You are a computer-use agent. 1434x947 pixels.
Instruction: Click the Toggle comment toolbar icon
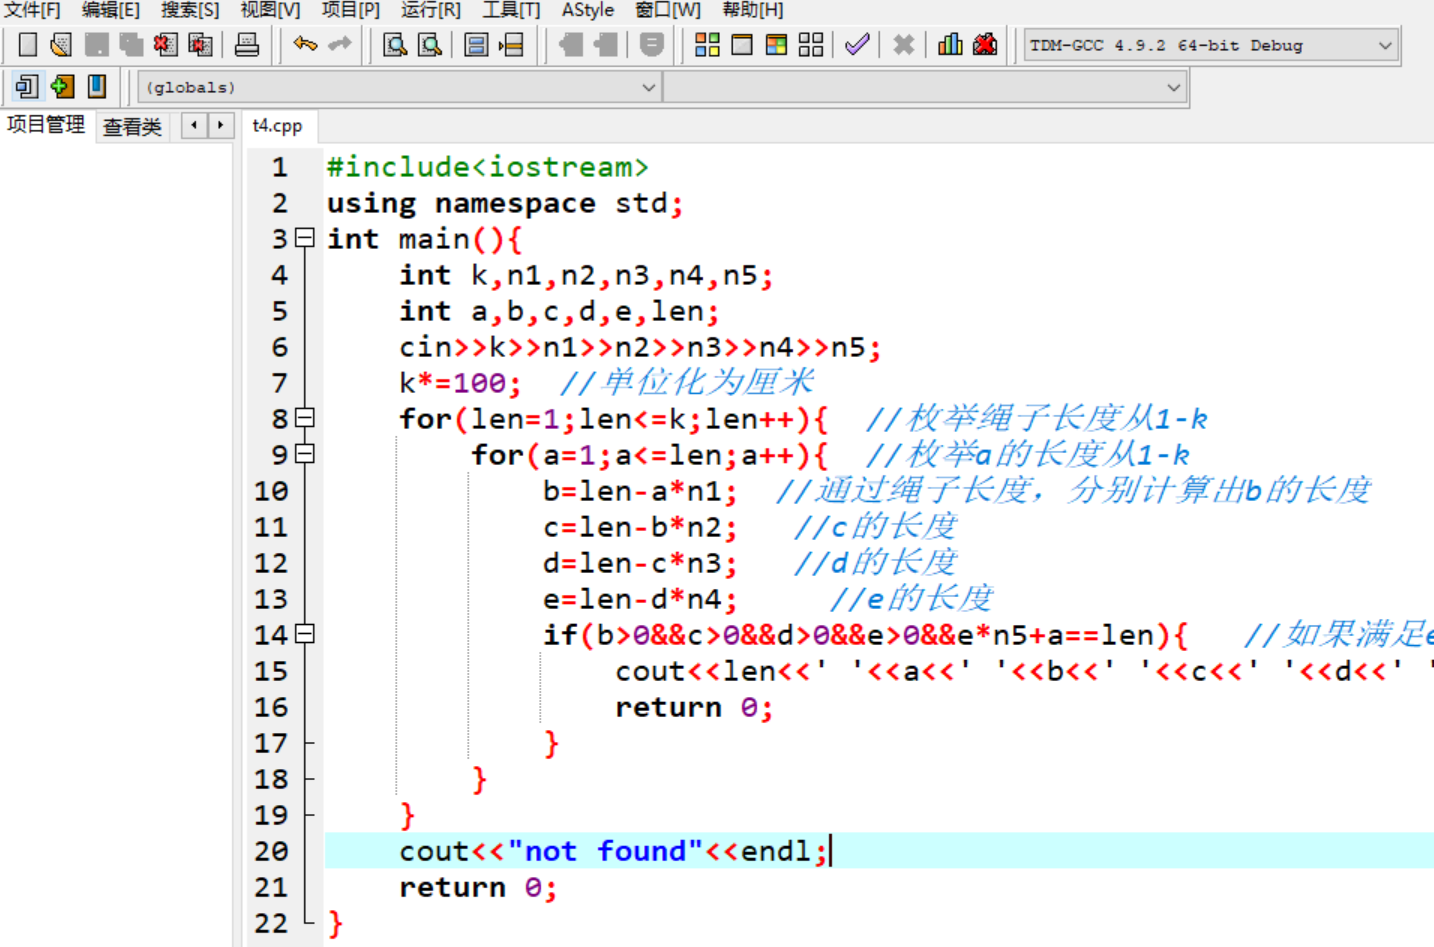pos(651,45)
